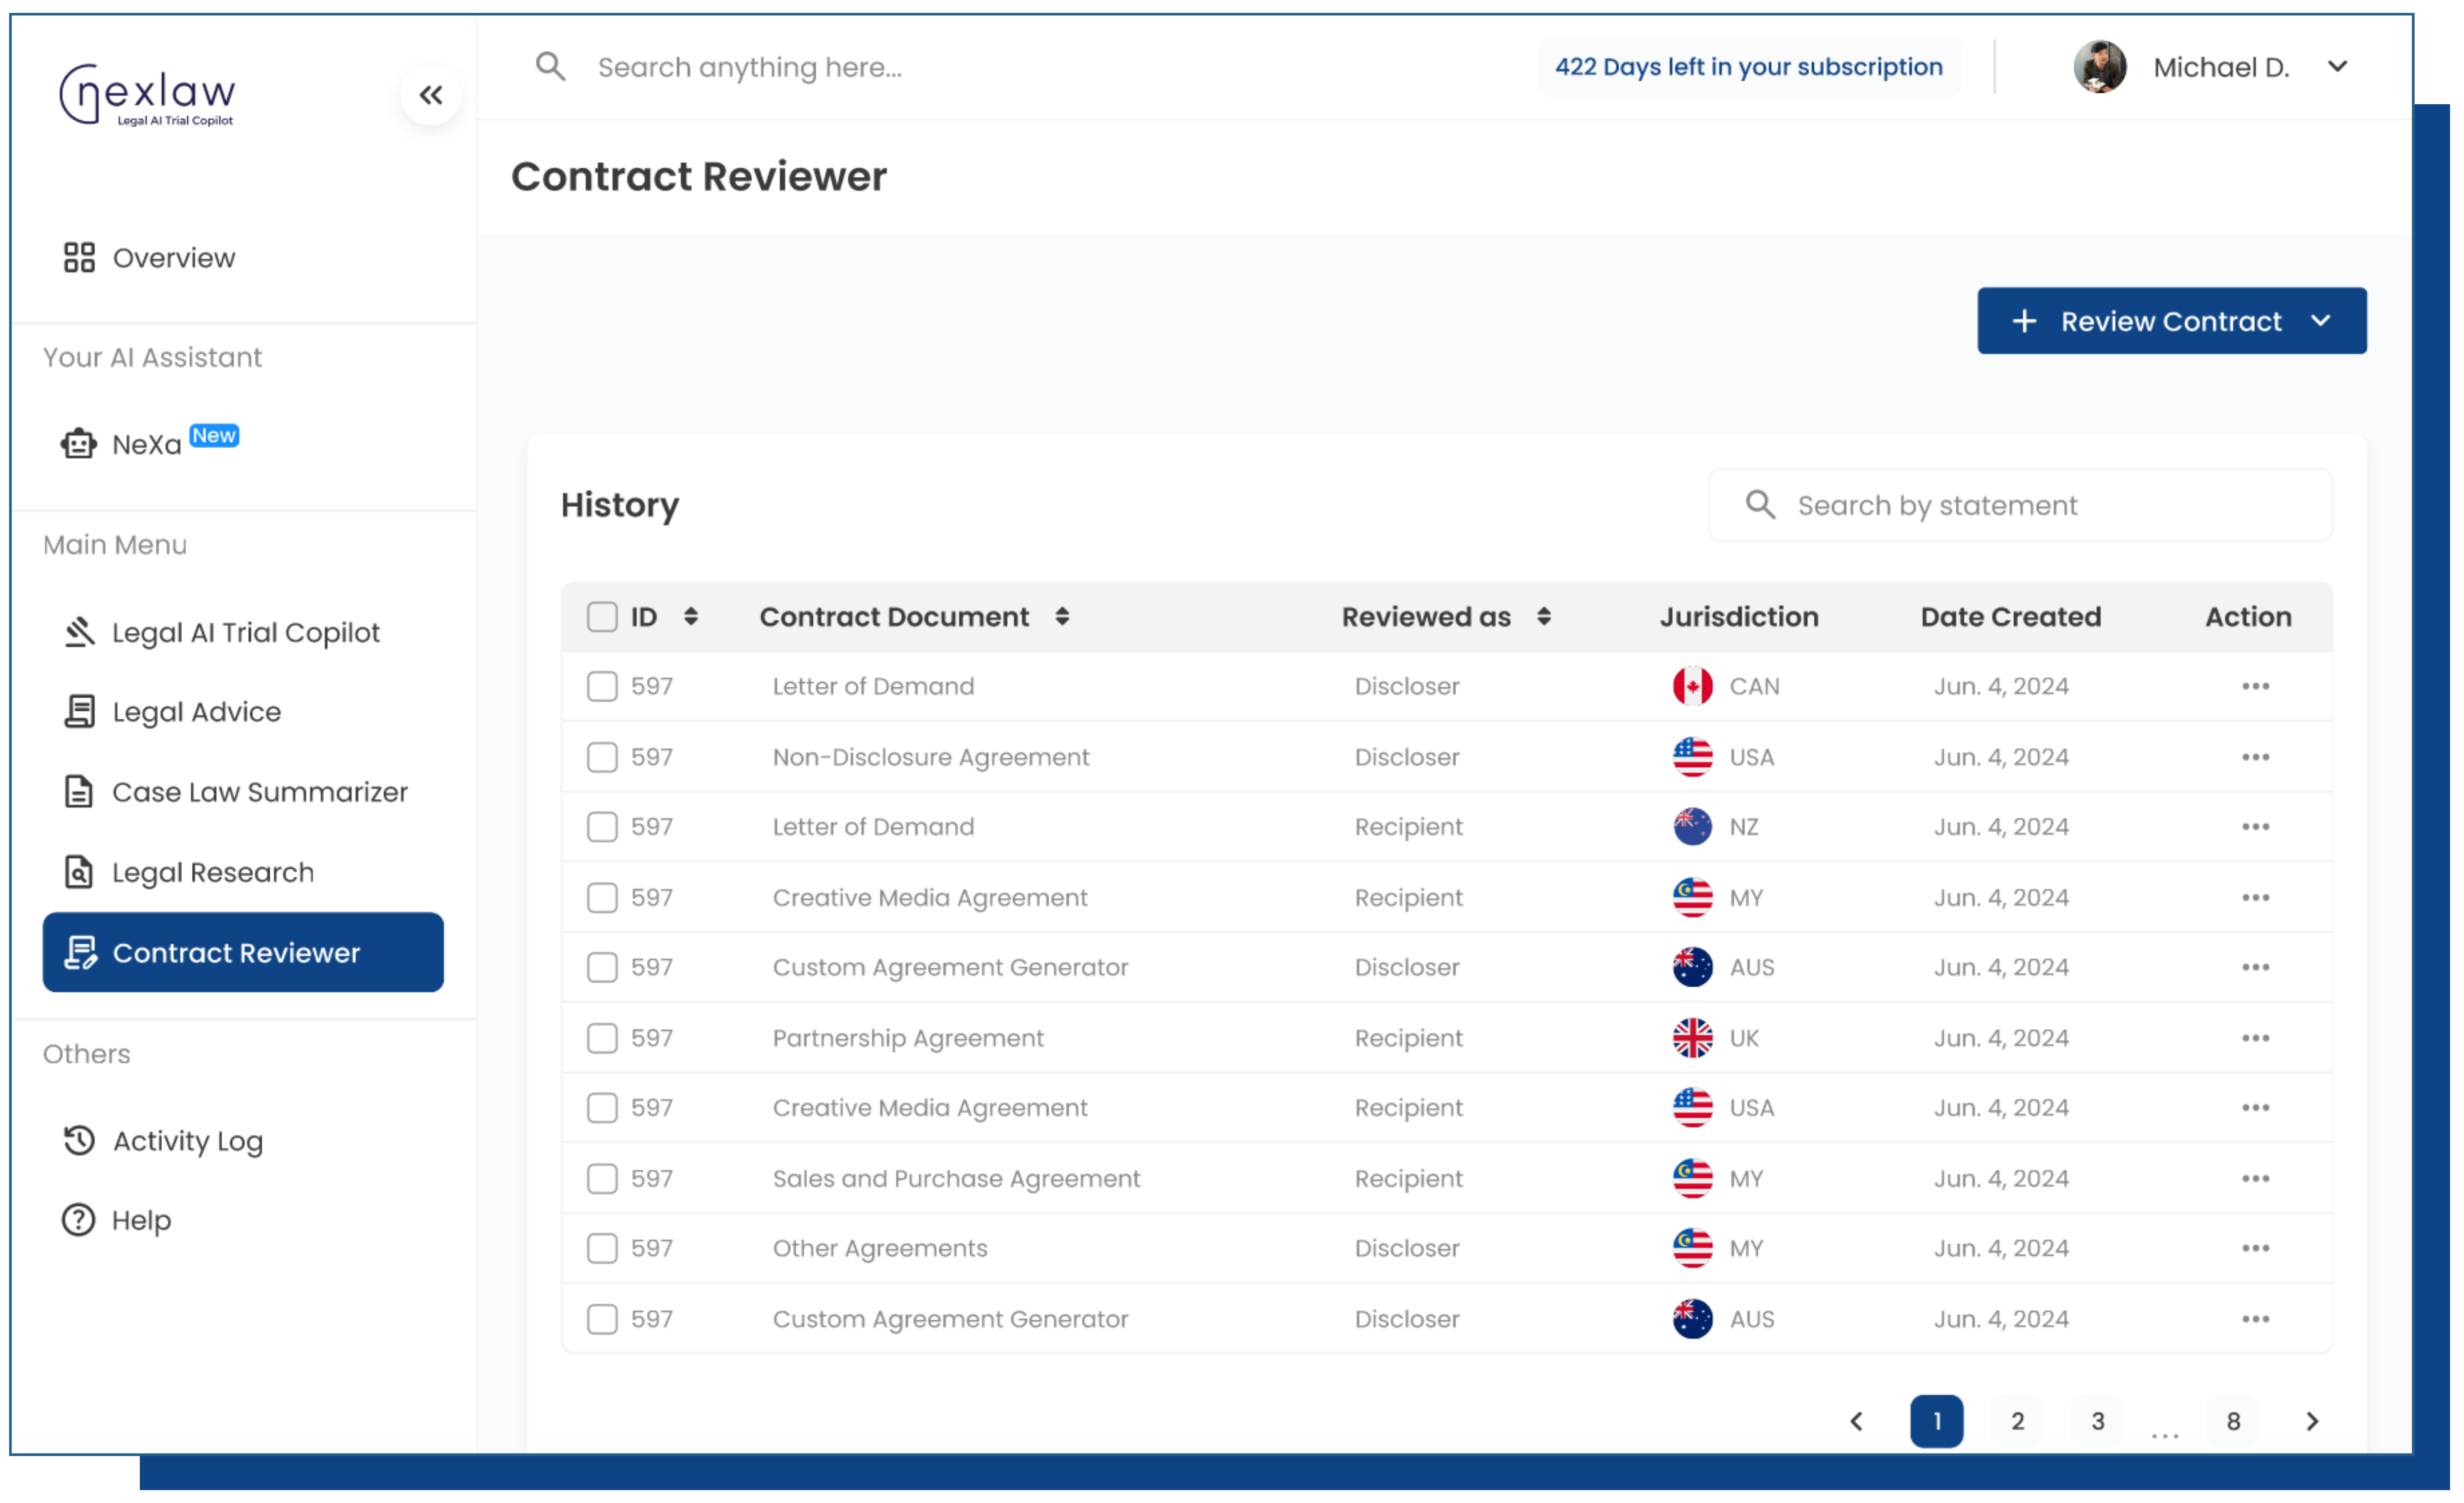This screenshot has width=2464, height=1503.
Task: Check the Sales and Purchase Agreement row checkbox
Action: click(x=602, y=1179)
